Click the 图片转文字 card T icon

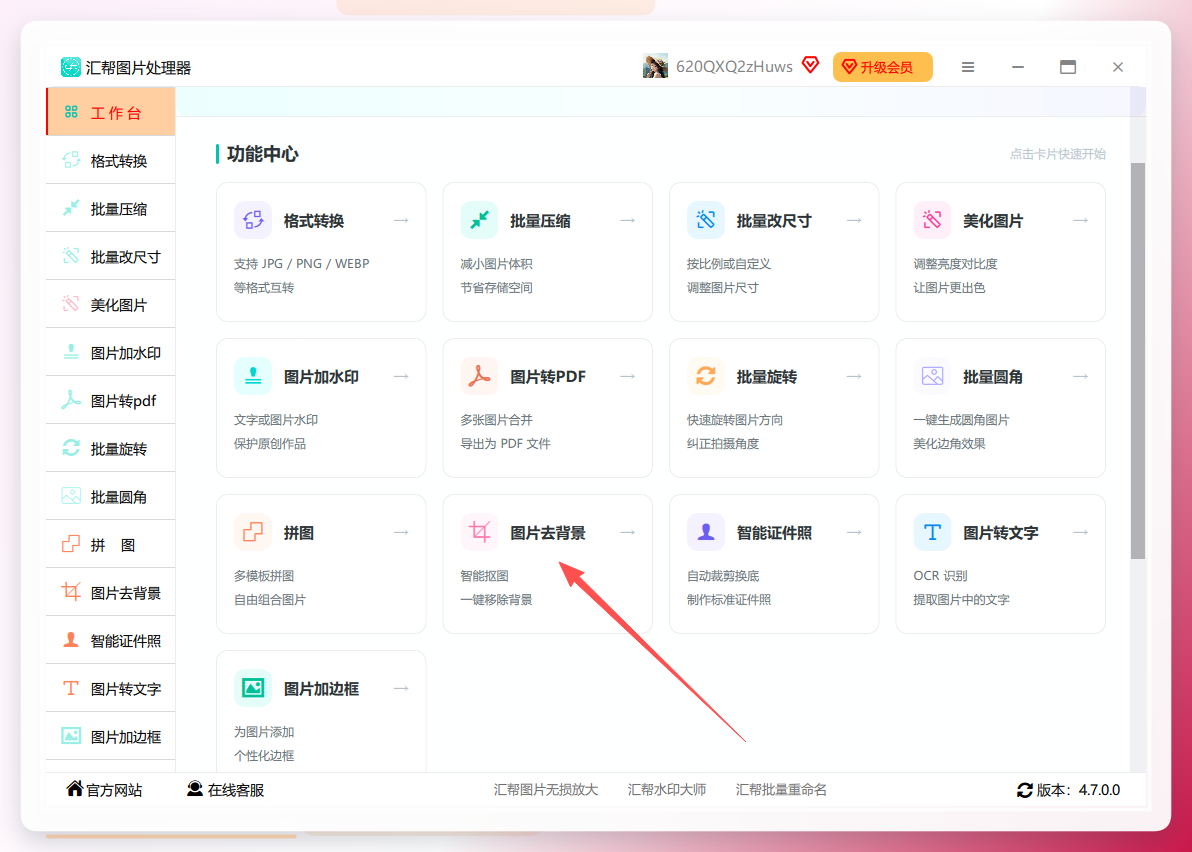933,532
